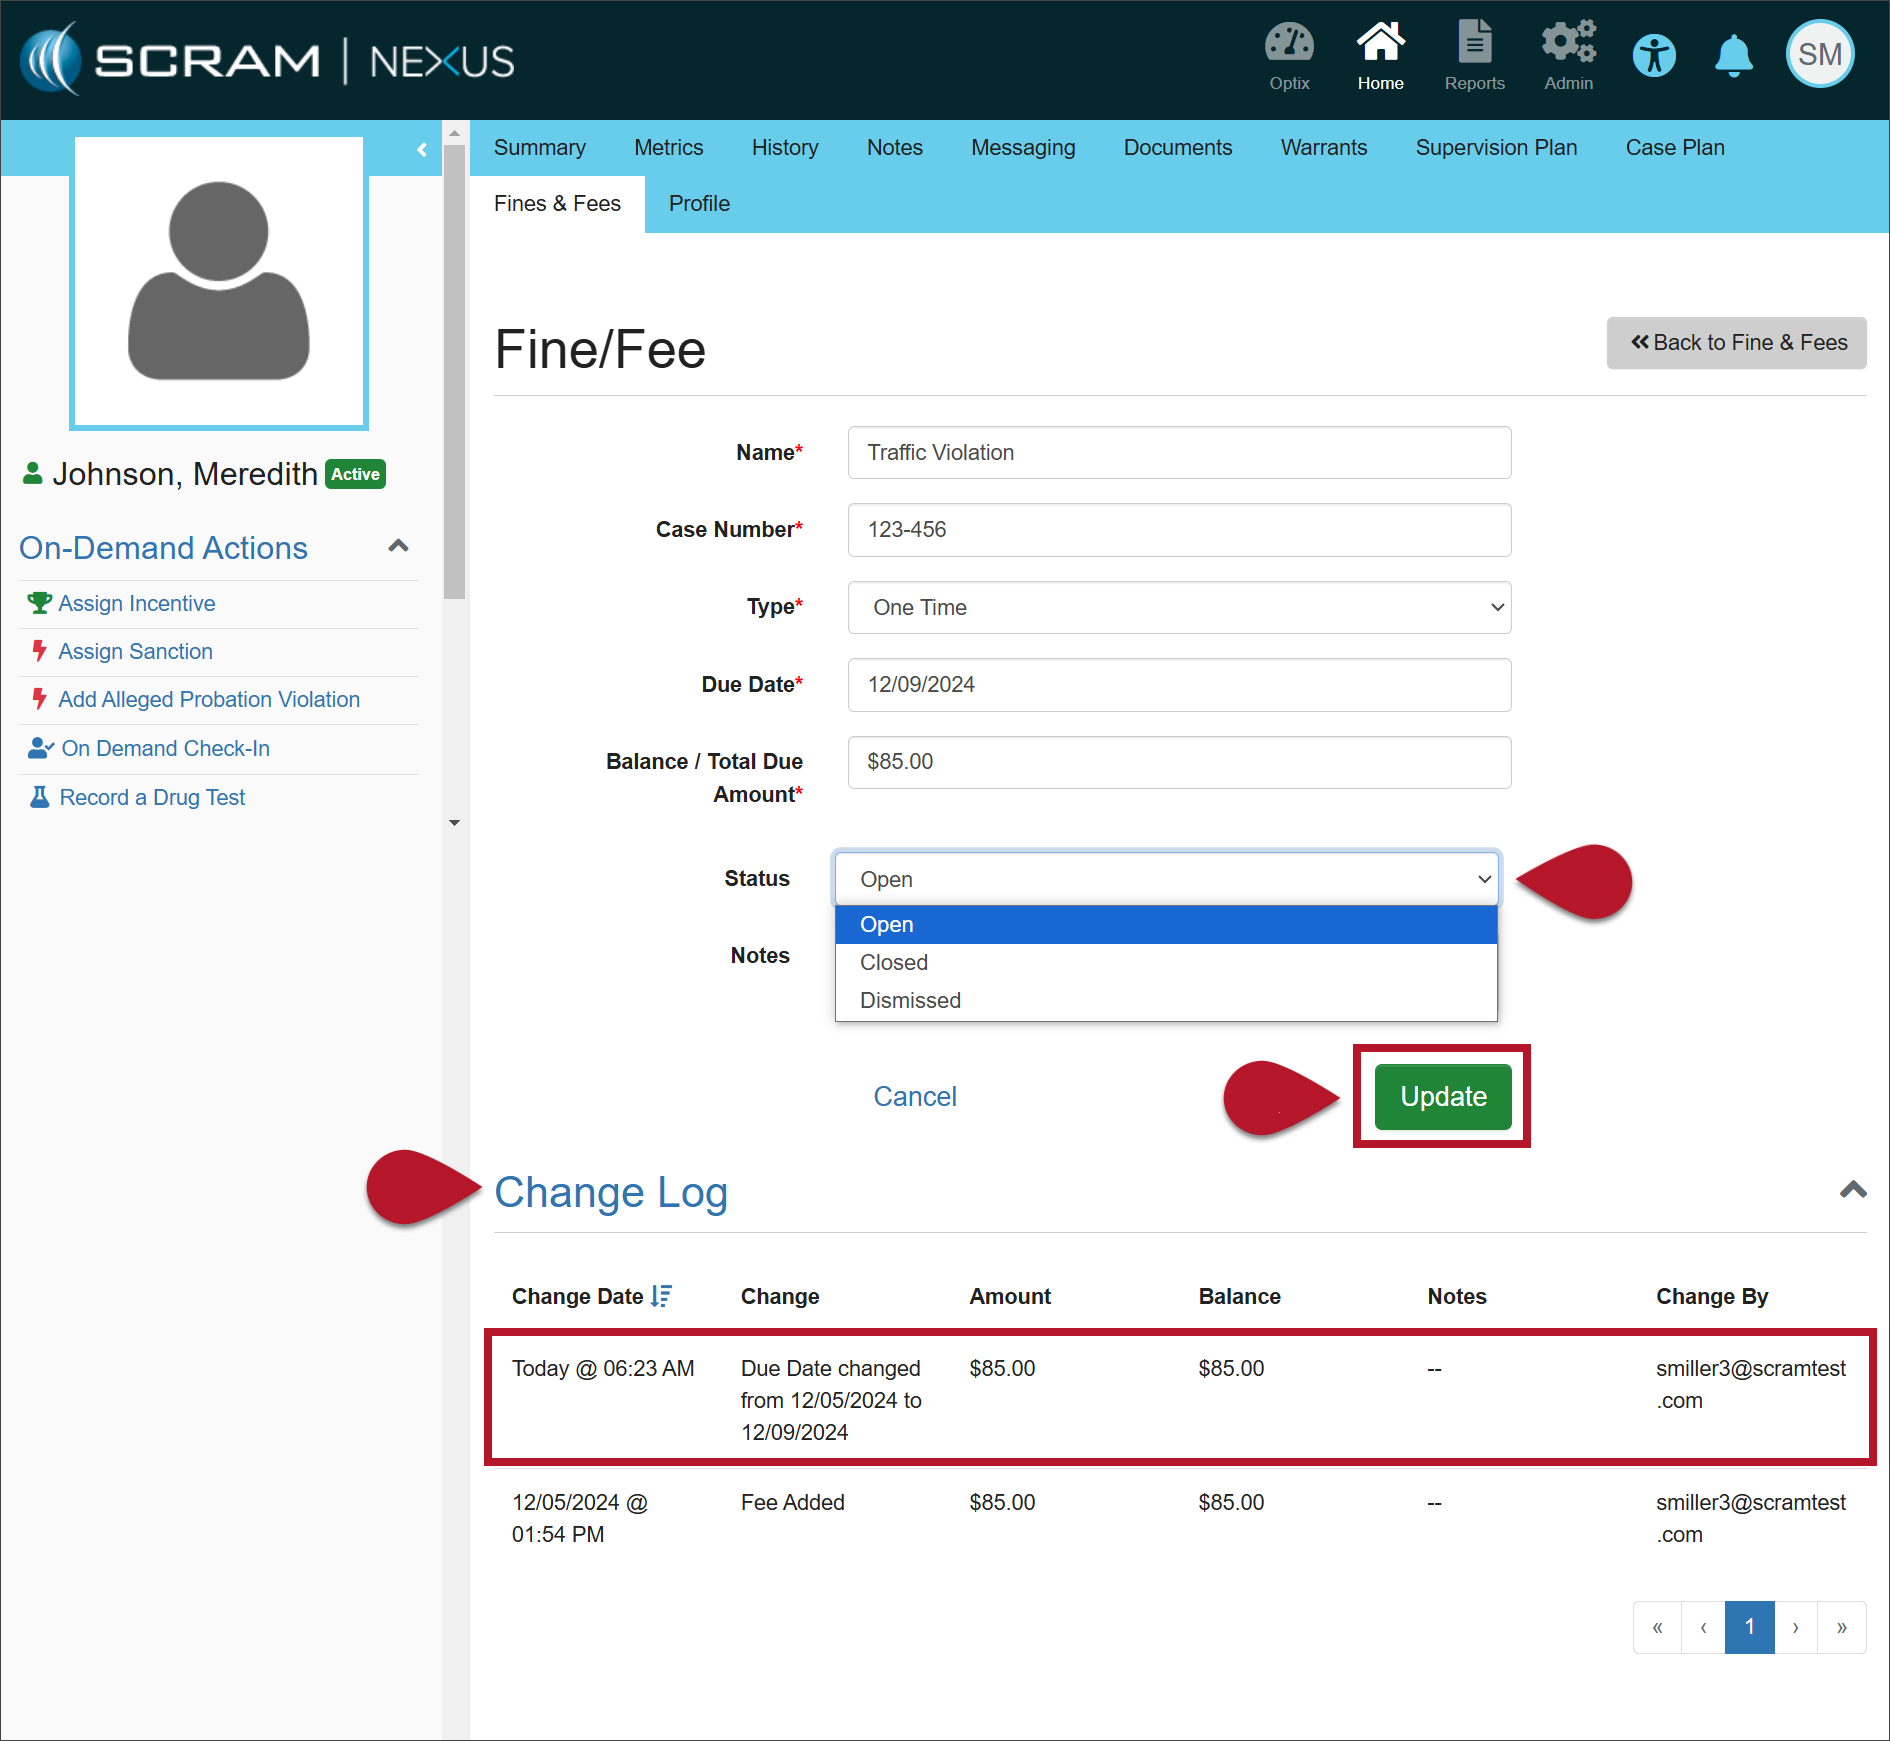Click into the Due Date field
This screenshot has height=1741, width=1890.
(1179, 684)
